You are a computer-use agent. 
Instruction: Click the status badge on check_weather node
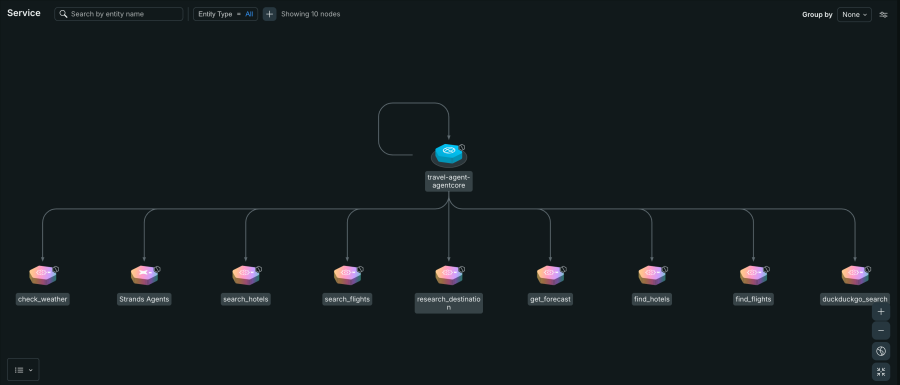(56, 269)
